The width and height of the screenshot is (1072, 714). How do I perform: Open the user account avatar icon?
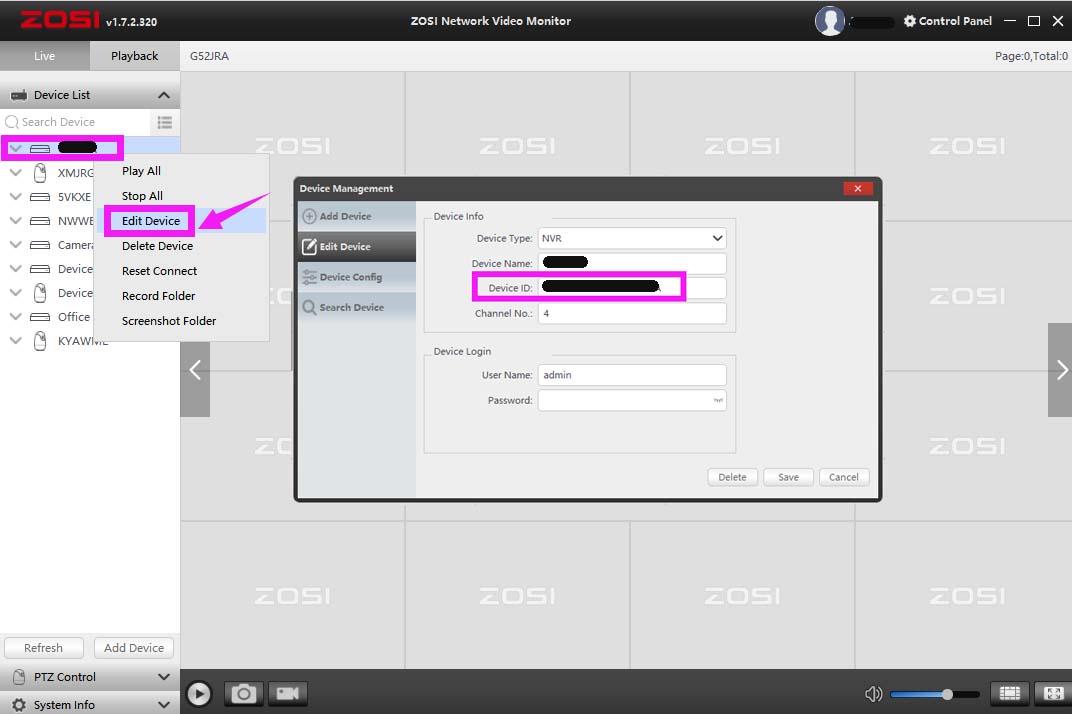click(829, 21)
